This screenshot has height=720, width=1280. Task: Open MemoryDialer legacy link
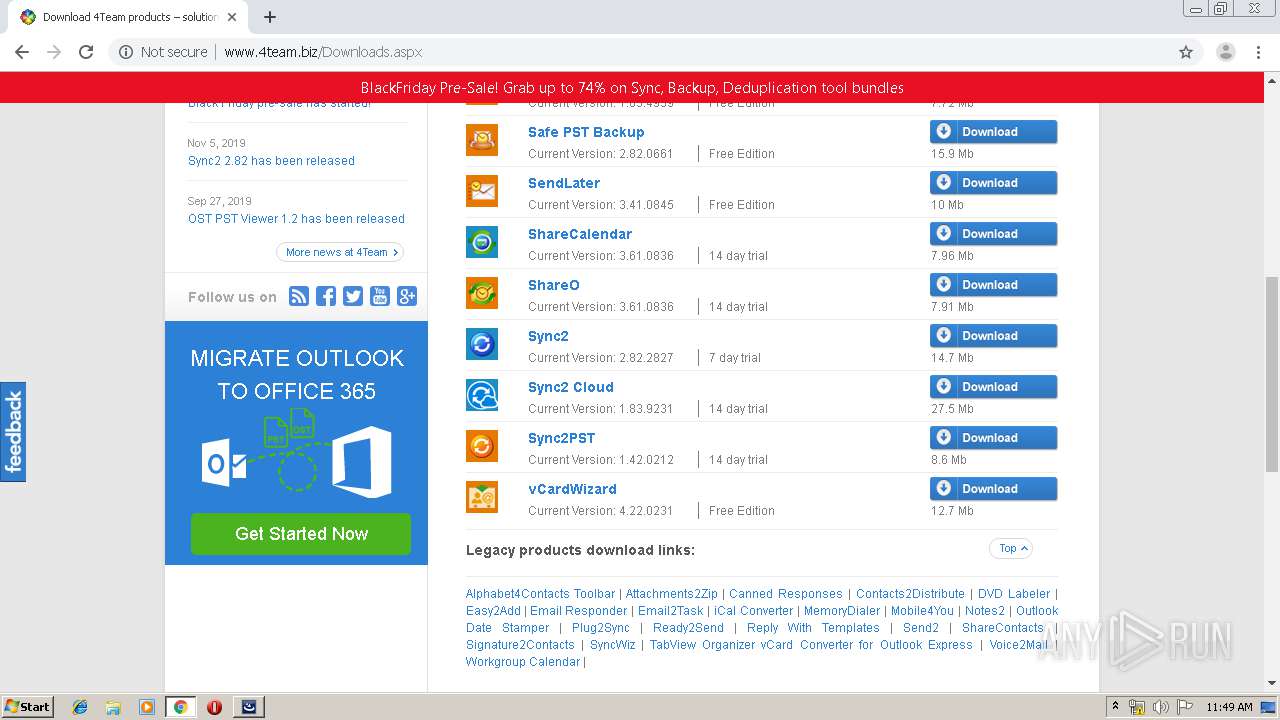coord(842,611)
